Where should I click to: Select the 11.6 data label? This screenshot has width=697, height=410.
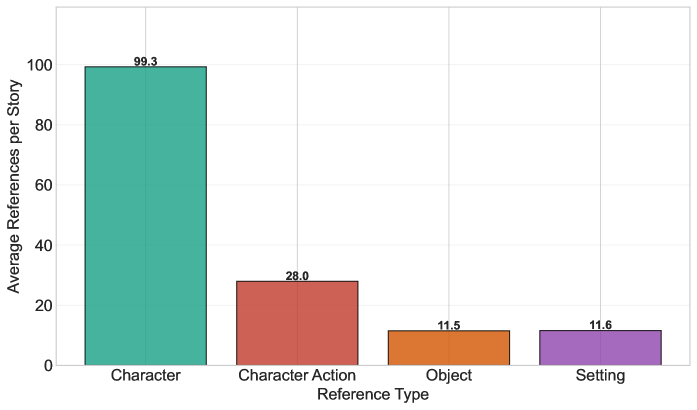(x=600, y=326)
